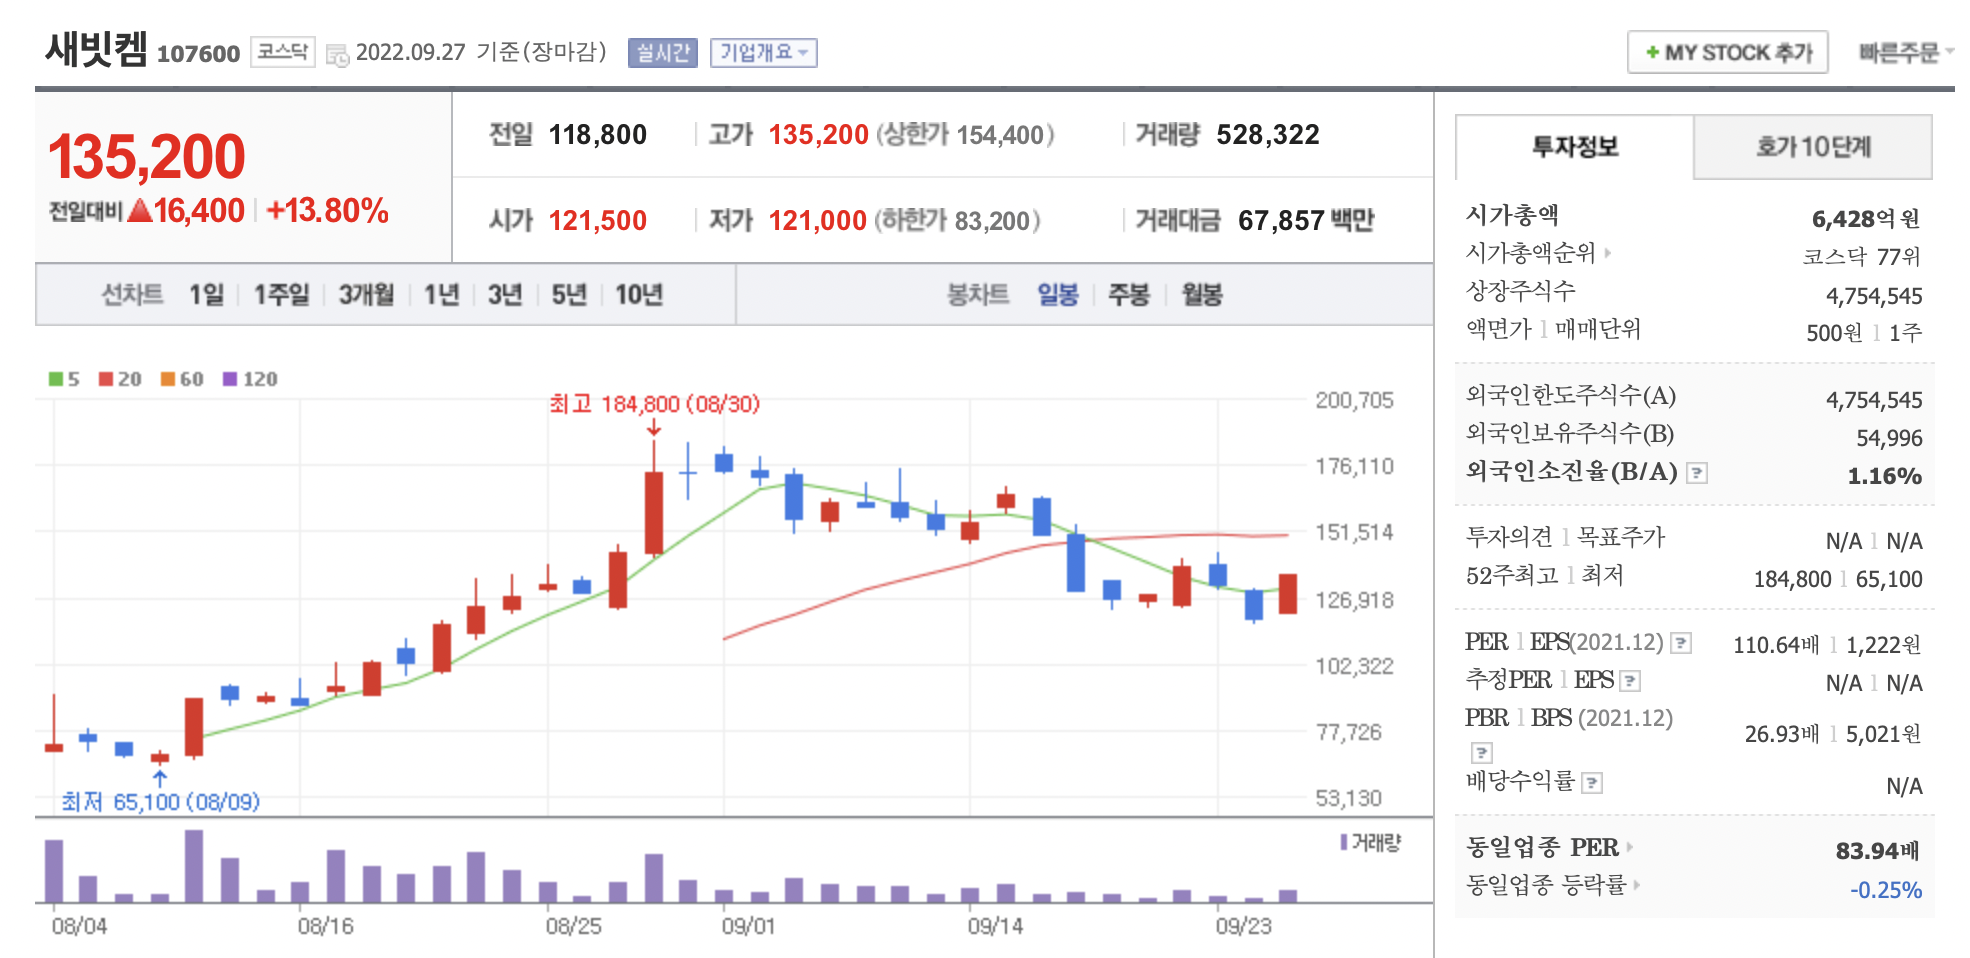Click the 하한가 83,200 text
Viewport: 1970px width, 958px height.
click(x=958, y=220)
